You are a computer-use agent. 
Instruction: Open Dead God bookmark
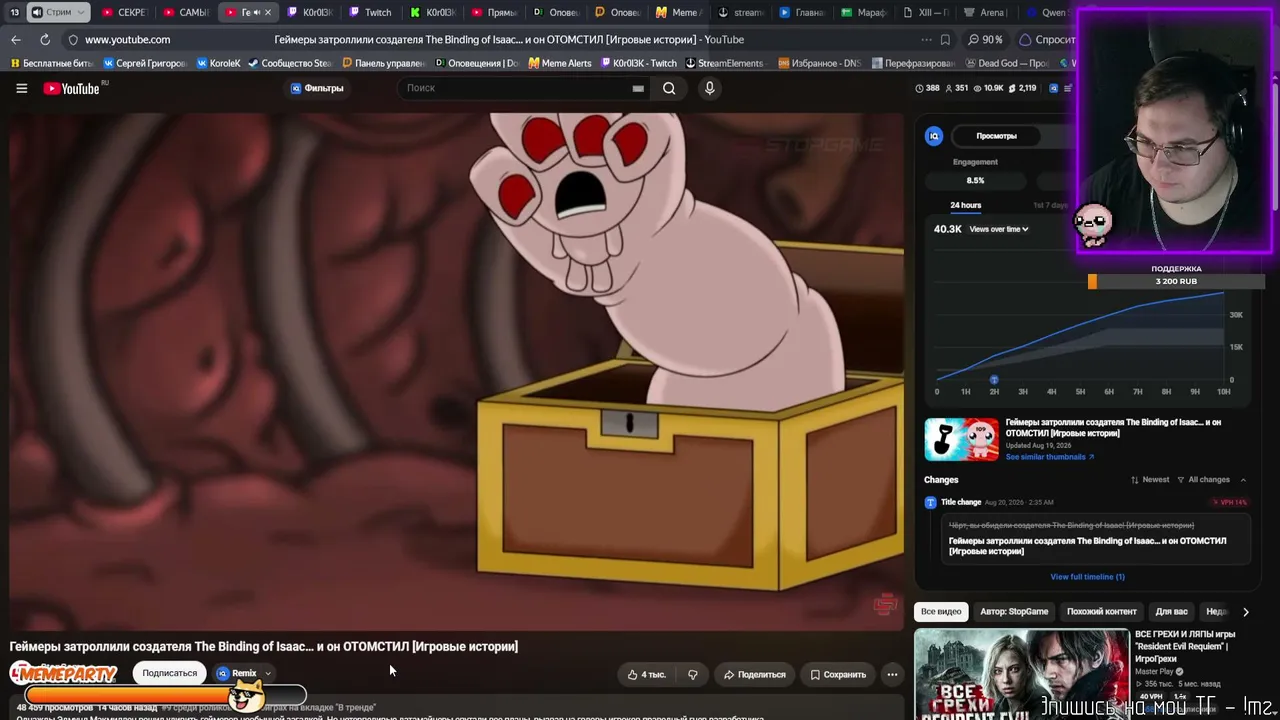click(x=1006, y=63)
